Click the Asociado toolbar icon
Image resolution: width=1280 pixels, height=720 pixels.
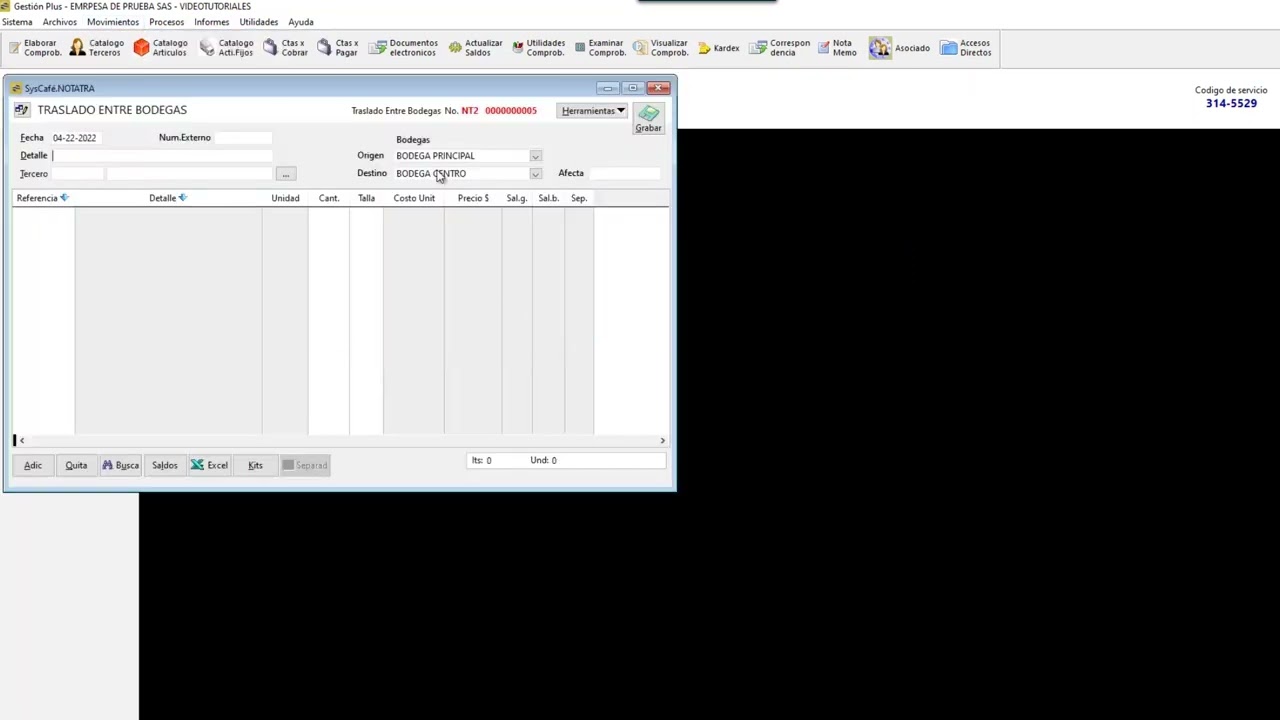pyautogui.click(x=900, y=48)
